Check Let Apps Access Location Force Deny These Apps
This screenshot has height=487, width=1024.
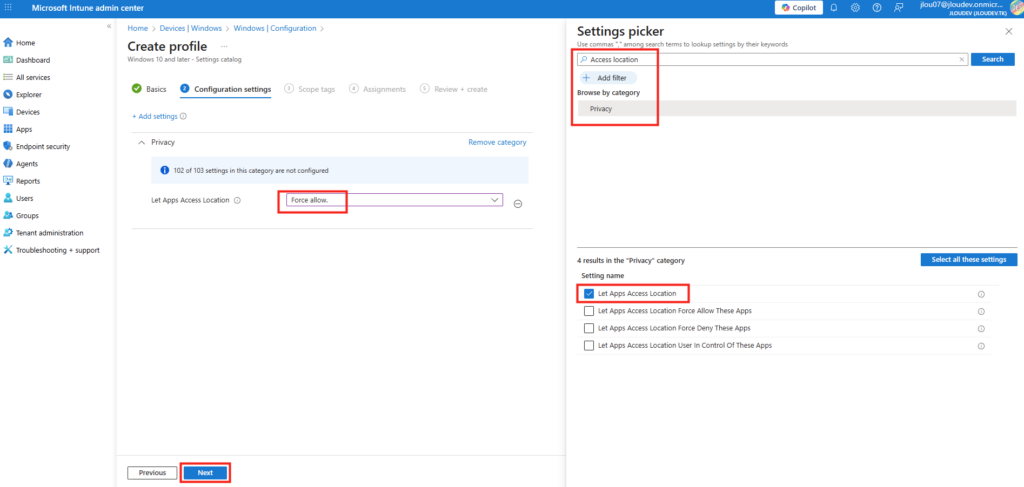[589, 328]
